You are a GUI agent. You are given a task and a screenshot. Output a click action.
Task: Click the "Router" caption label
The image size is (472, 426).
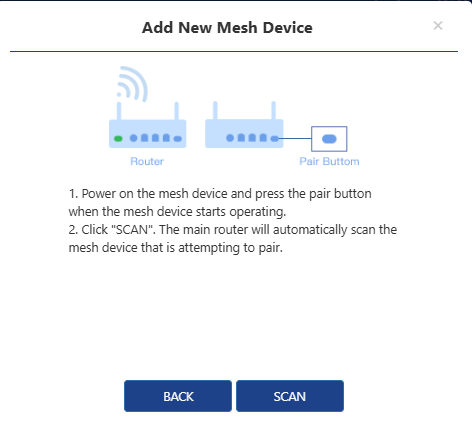[147, 161]
